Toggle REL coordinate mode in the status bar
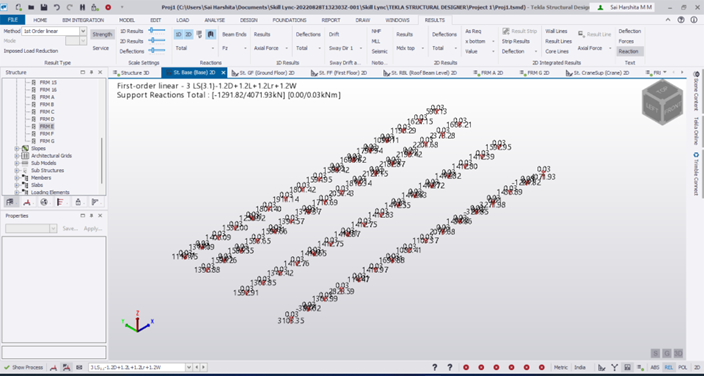Screen dimensions: 704x376 669,367
